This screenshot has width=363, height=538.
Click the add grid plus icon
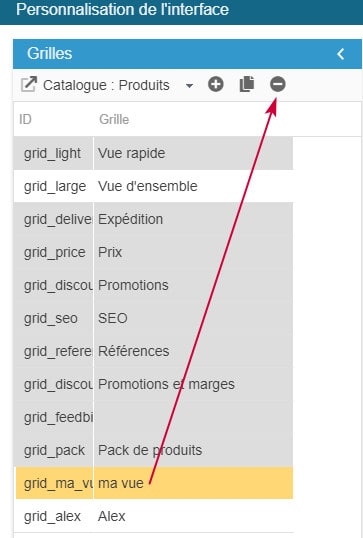pos(215,84)
